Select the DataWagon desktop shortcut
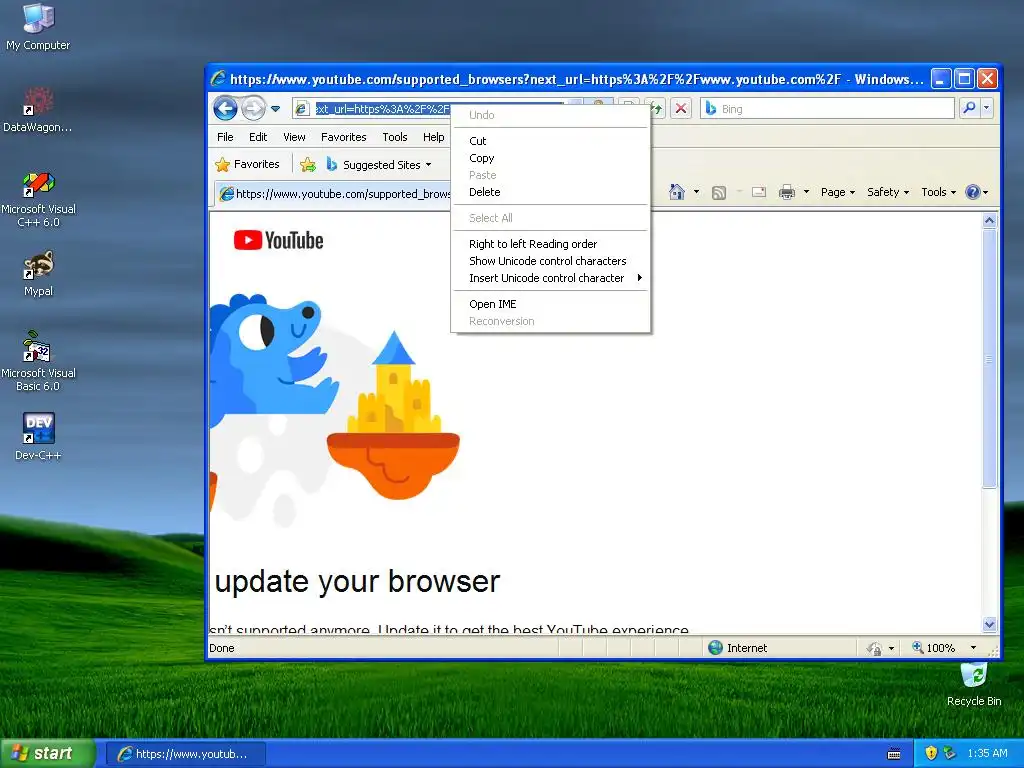Image resolution: width=1024 pixels, height=768 pixels. point(38,109)
